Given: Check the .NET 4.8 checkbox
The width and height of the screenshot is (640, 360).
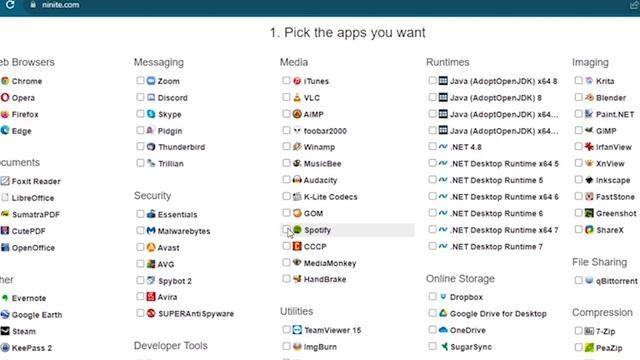Looking at the screenshot, I should (432, 147).
